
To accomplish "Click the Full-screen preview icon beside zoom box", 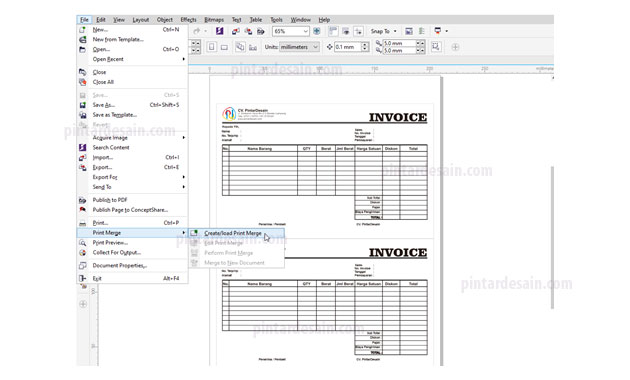I will tap(317, 31).
